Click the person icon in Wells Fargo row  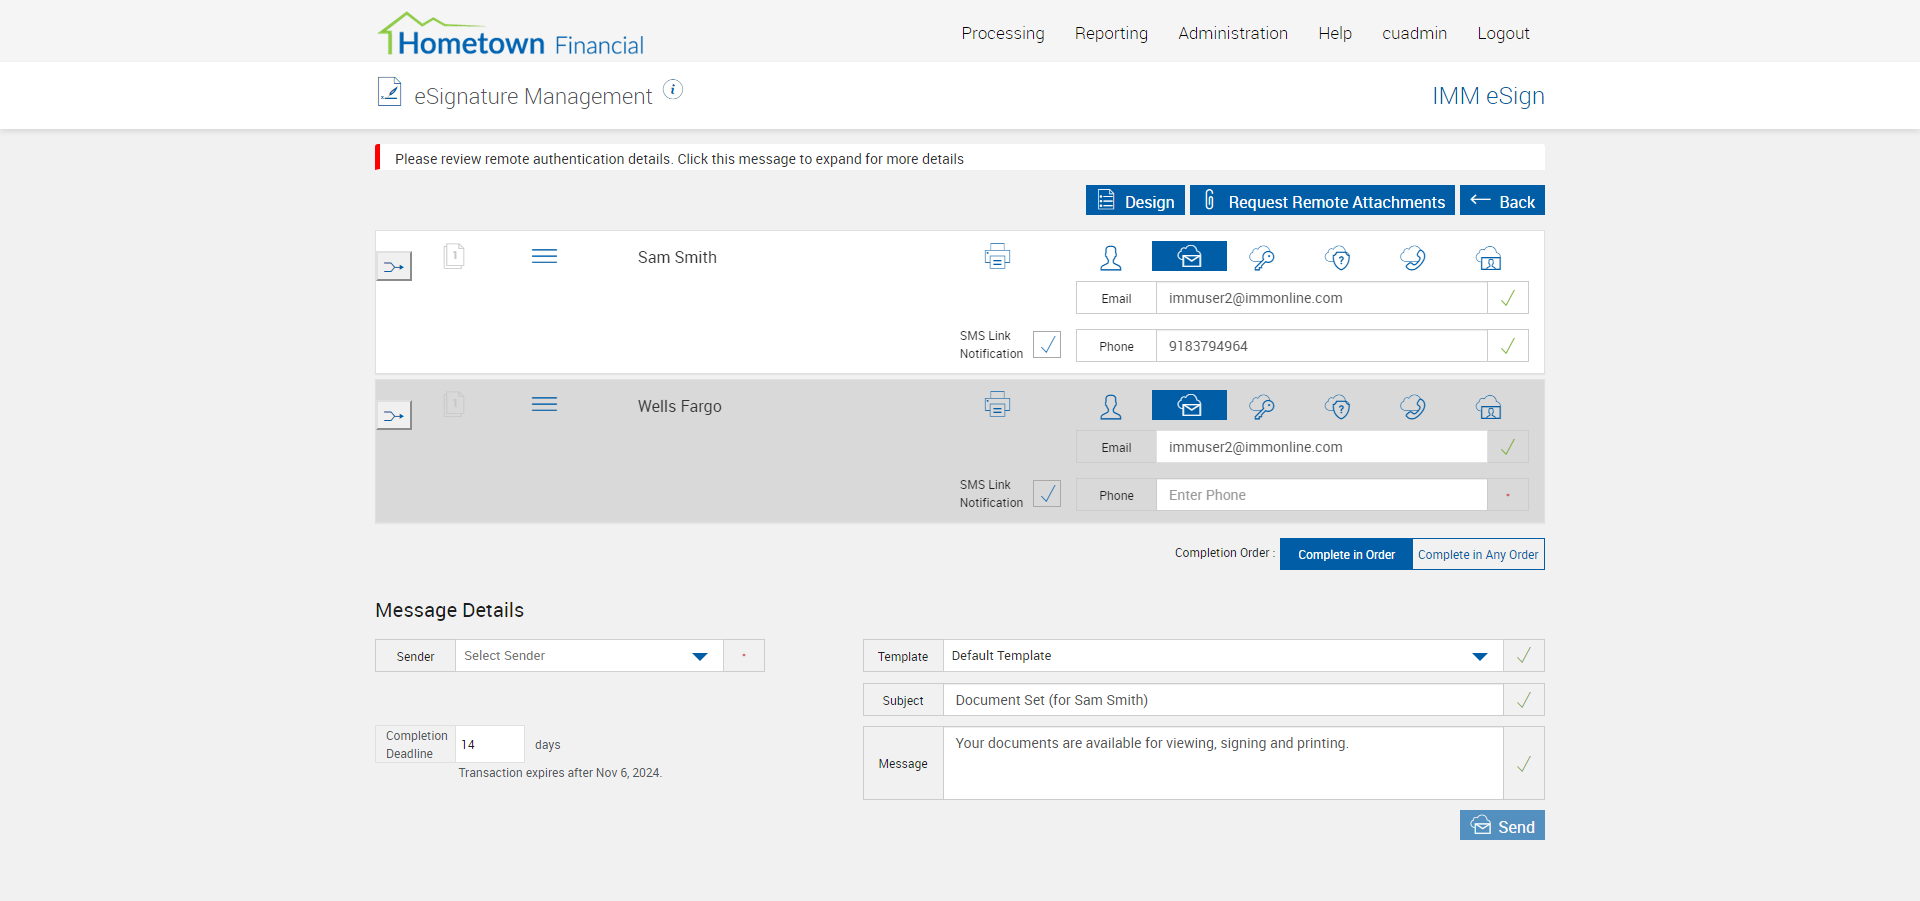pyautogui.click(x=1111, y=407)
